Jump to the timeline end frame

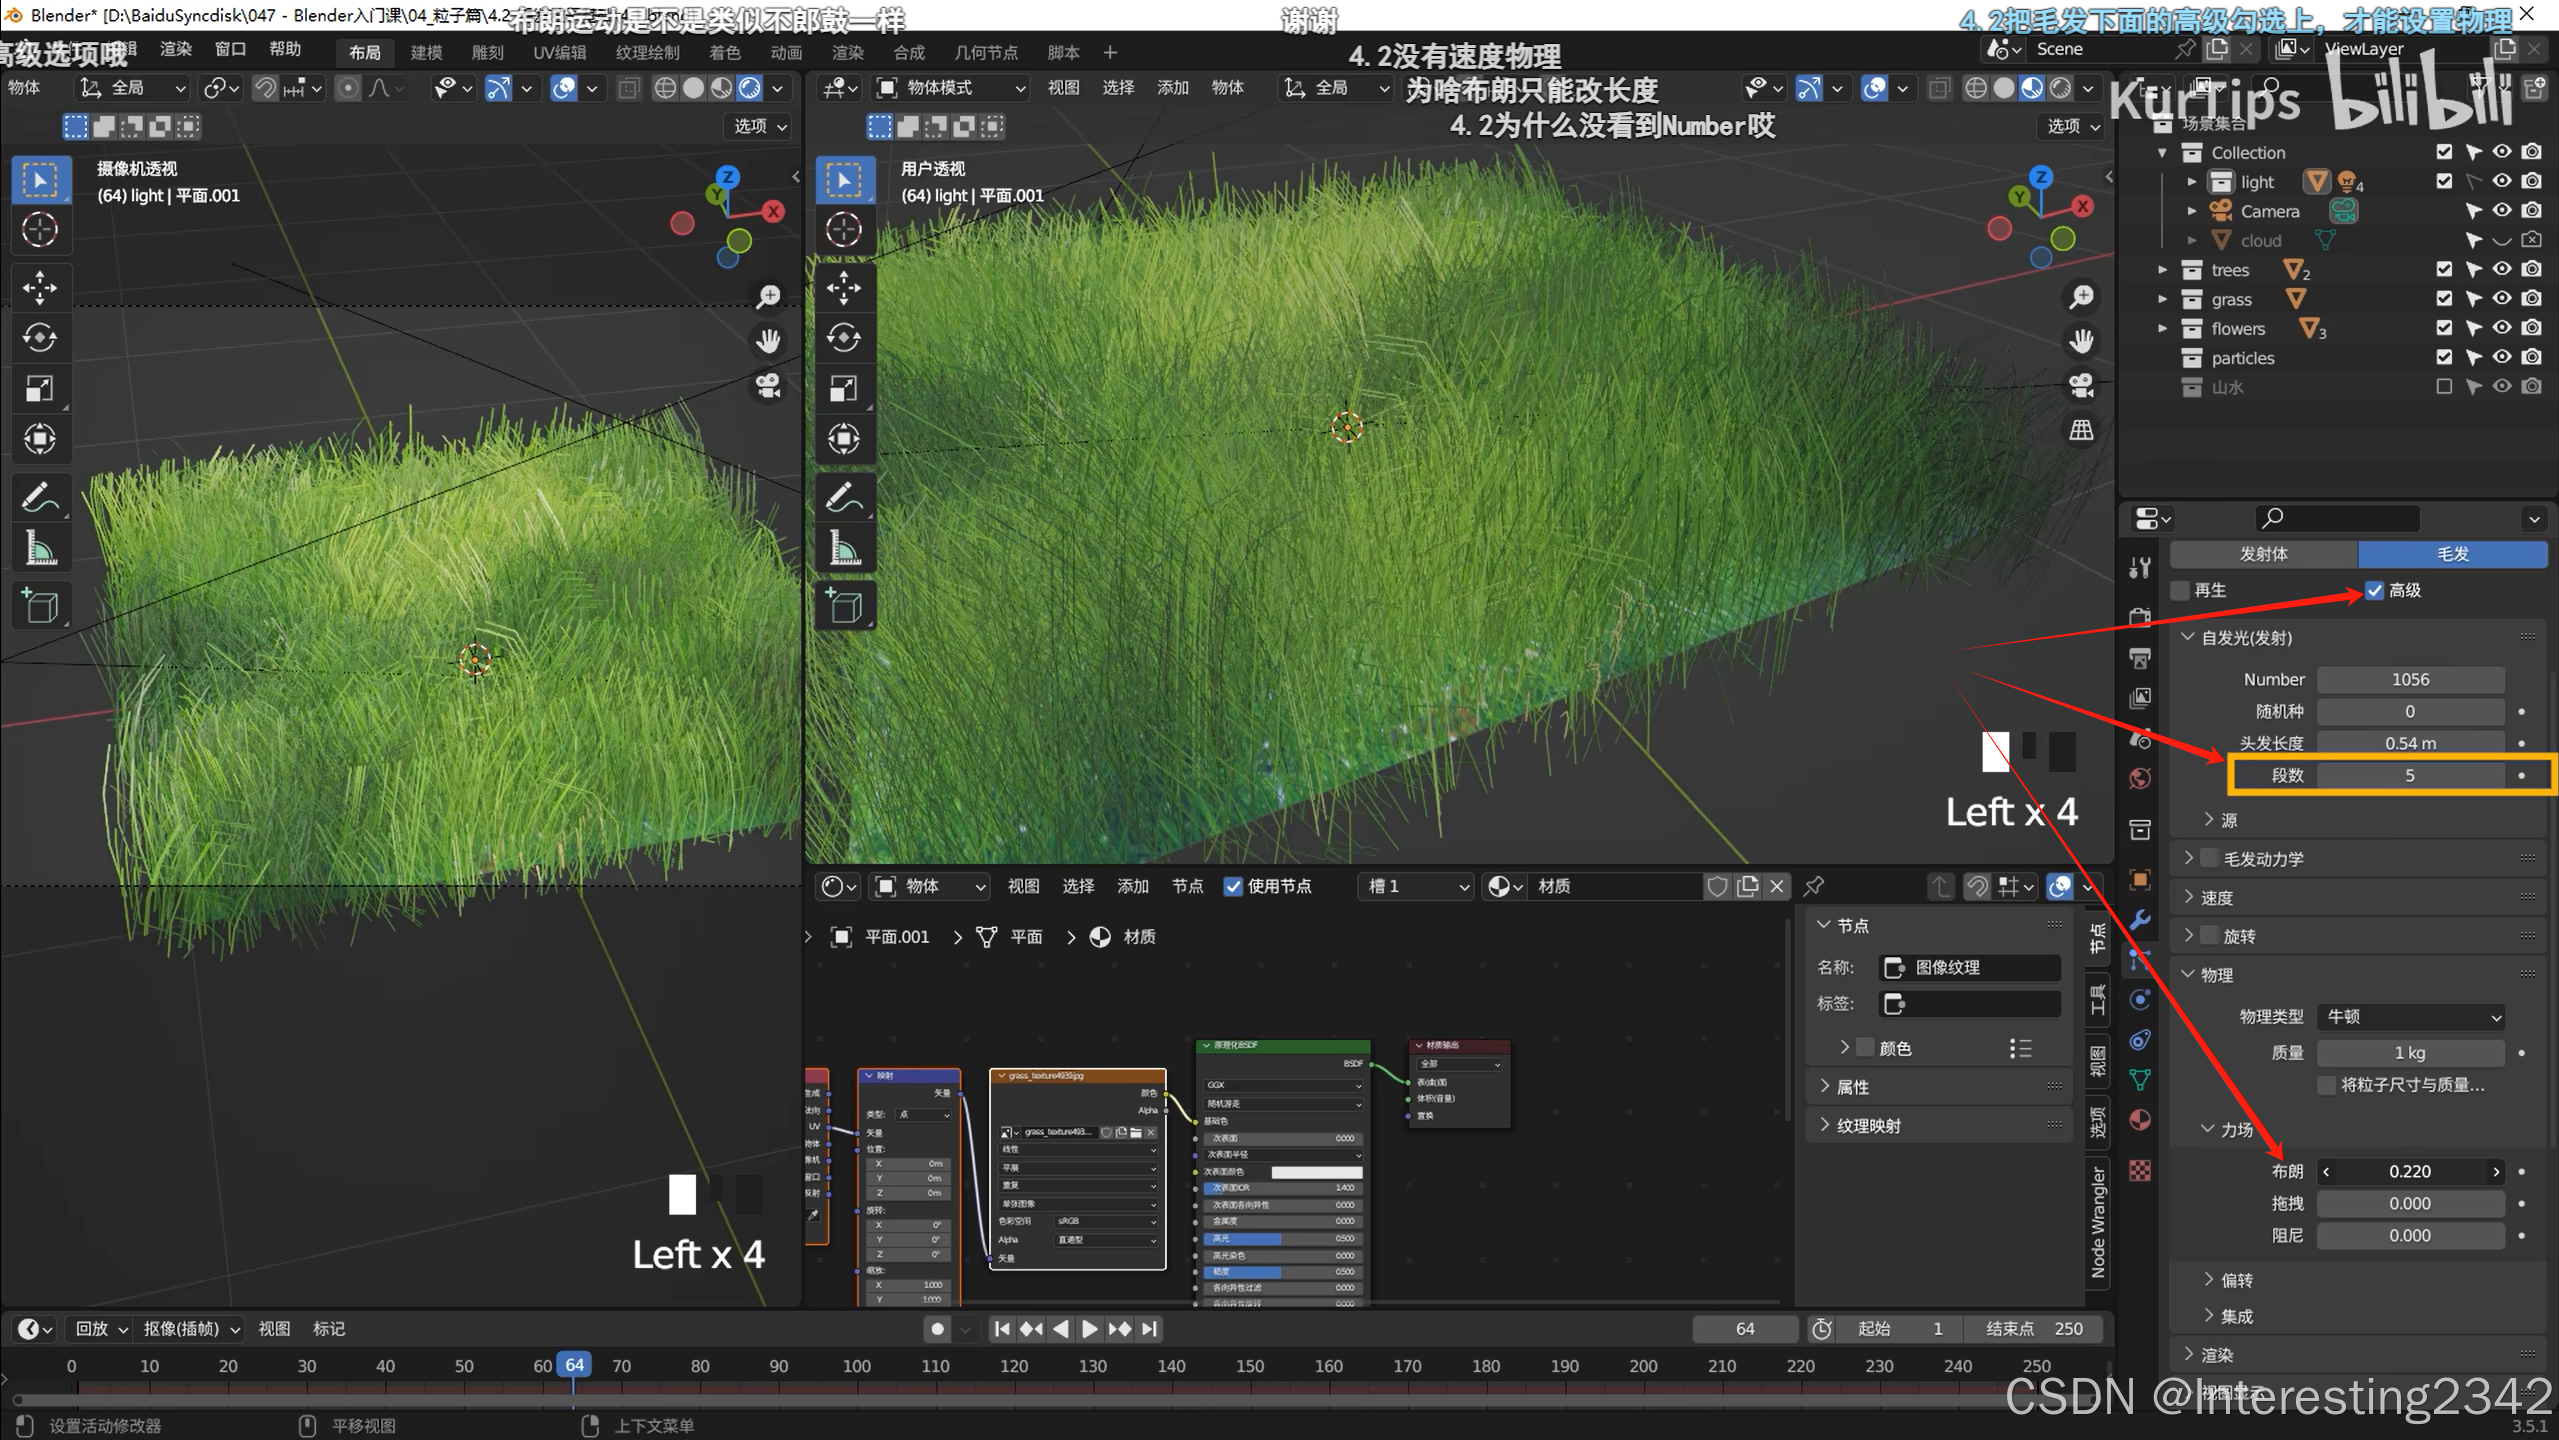[x=1150, y=1329]
